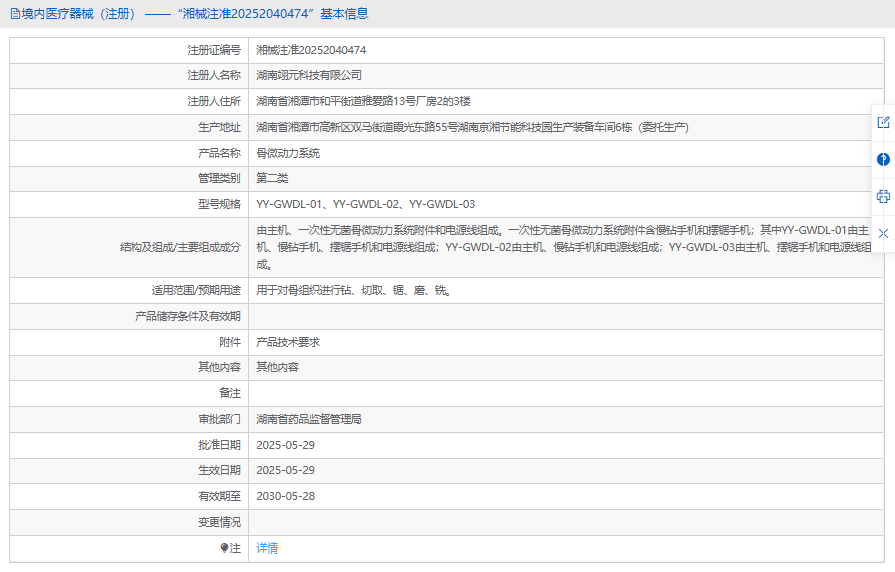
Task: Click the 生产地址 label
Action: click(219, 127)
